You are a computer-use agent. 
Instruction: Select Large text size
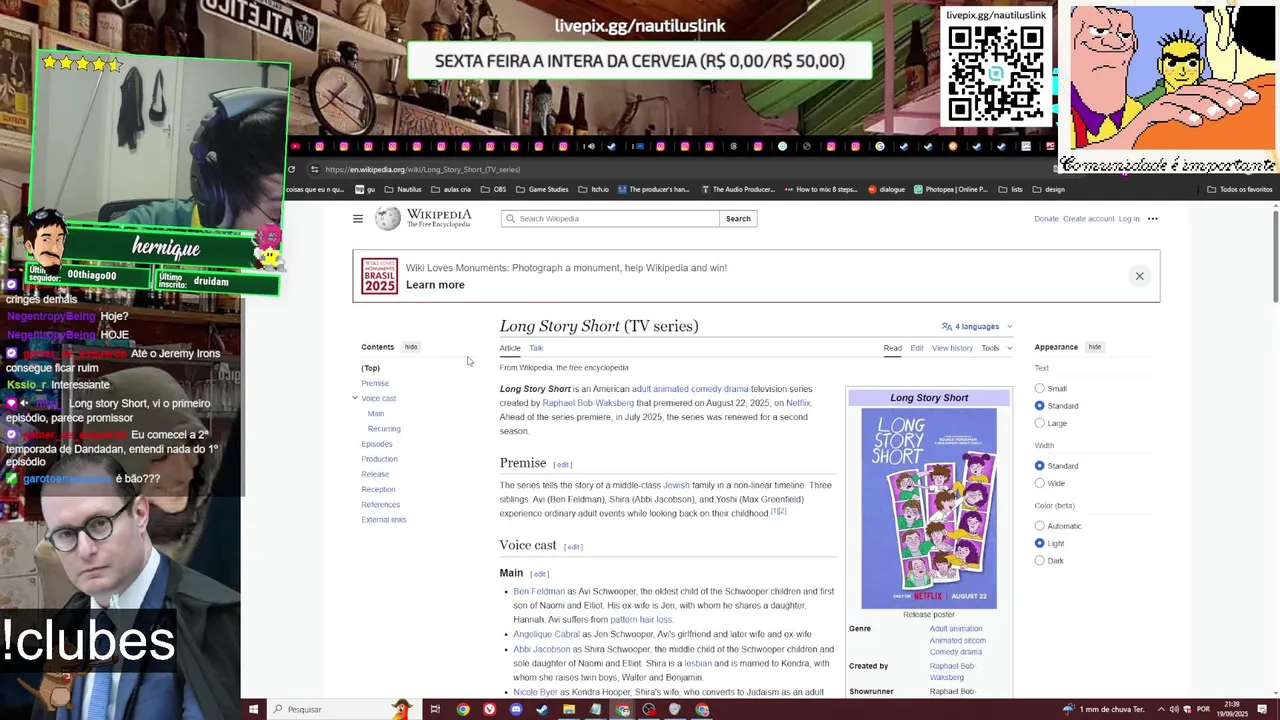pyautogui.click(x=1040, y=423)
